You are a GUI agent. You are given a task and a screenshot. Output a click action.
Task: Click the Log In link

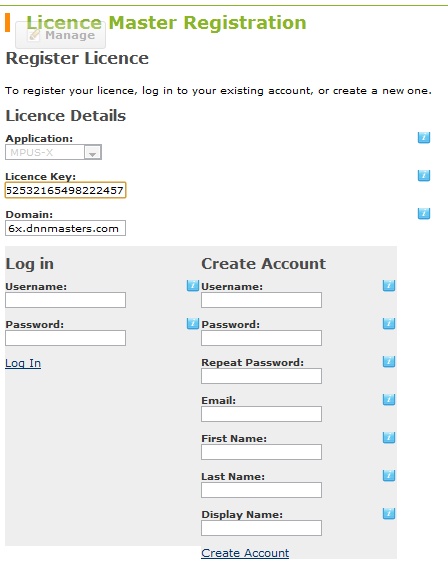23,363
